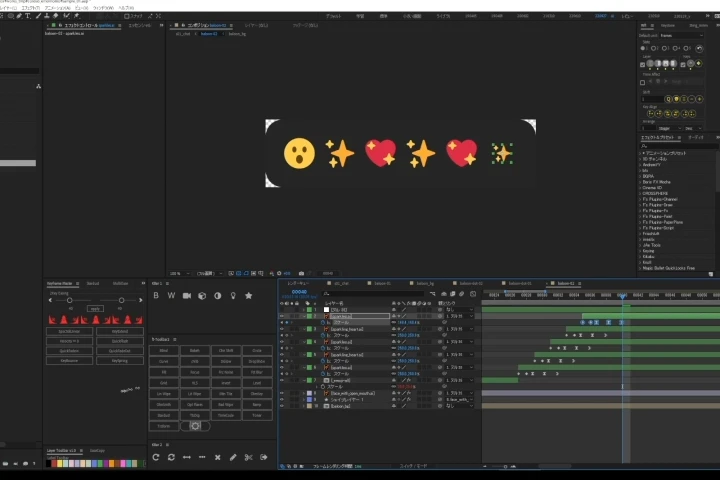Click the circular reset icon beside slot 5
Screen dimensions: 720x480
pyautogui.click(x=699, y=48)
